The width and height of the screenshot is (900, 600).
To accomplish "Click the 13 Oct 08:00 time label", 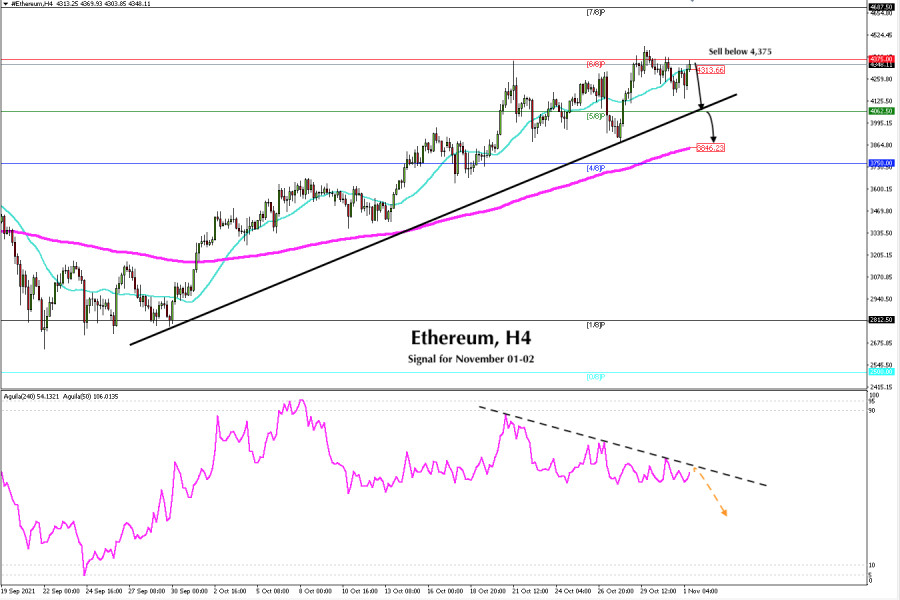I will (x=402, y=591).
